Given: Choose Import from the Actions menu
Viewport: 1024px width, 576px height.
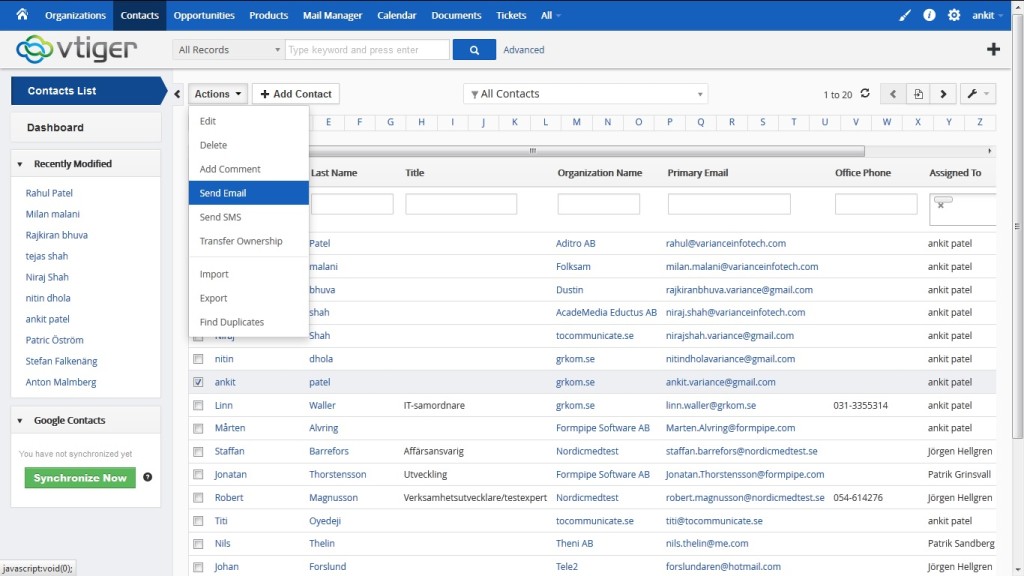Looking at the screenshot, I should coord(249,274).
